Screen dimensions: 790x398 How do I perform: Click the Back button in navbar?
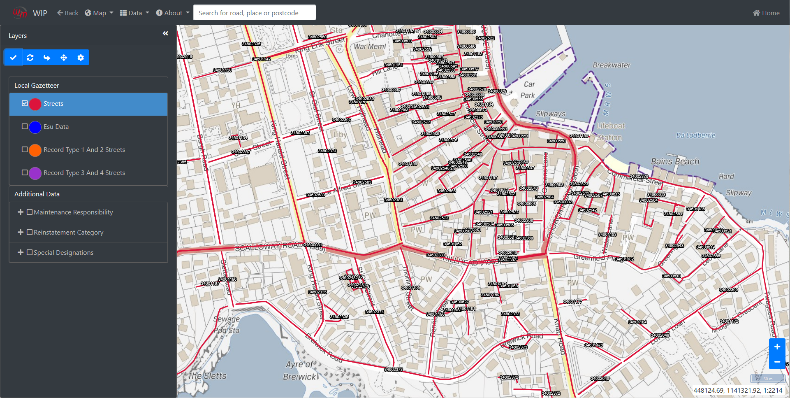coord(68,13)
